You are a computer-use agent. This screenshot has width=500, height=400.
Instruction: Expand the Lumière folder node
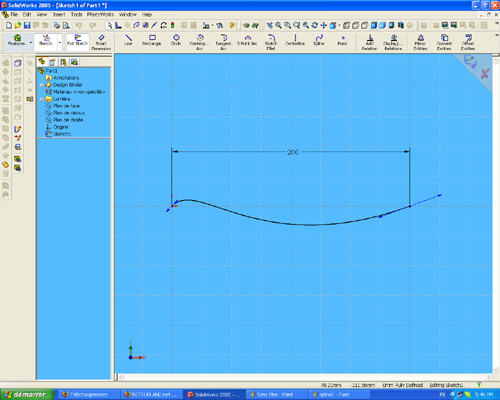(x=42, y=99)
